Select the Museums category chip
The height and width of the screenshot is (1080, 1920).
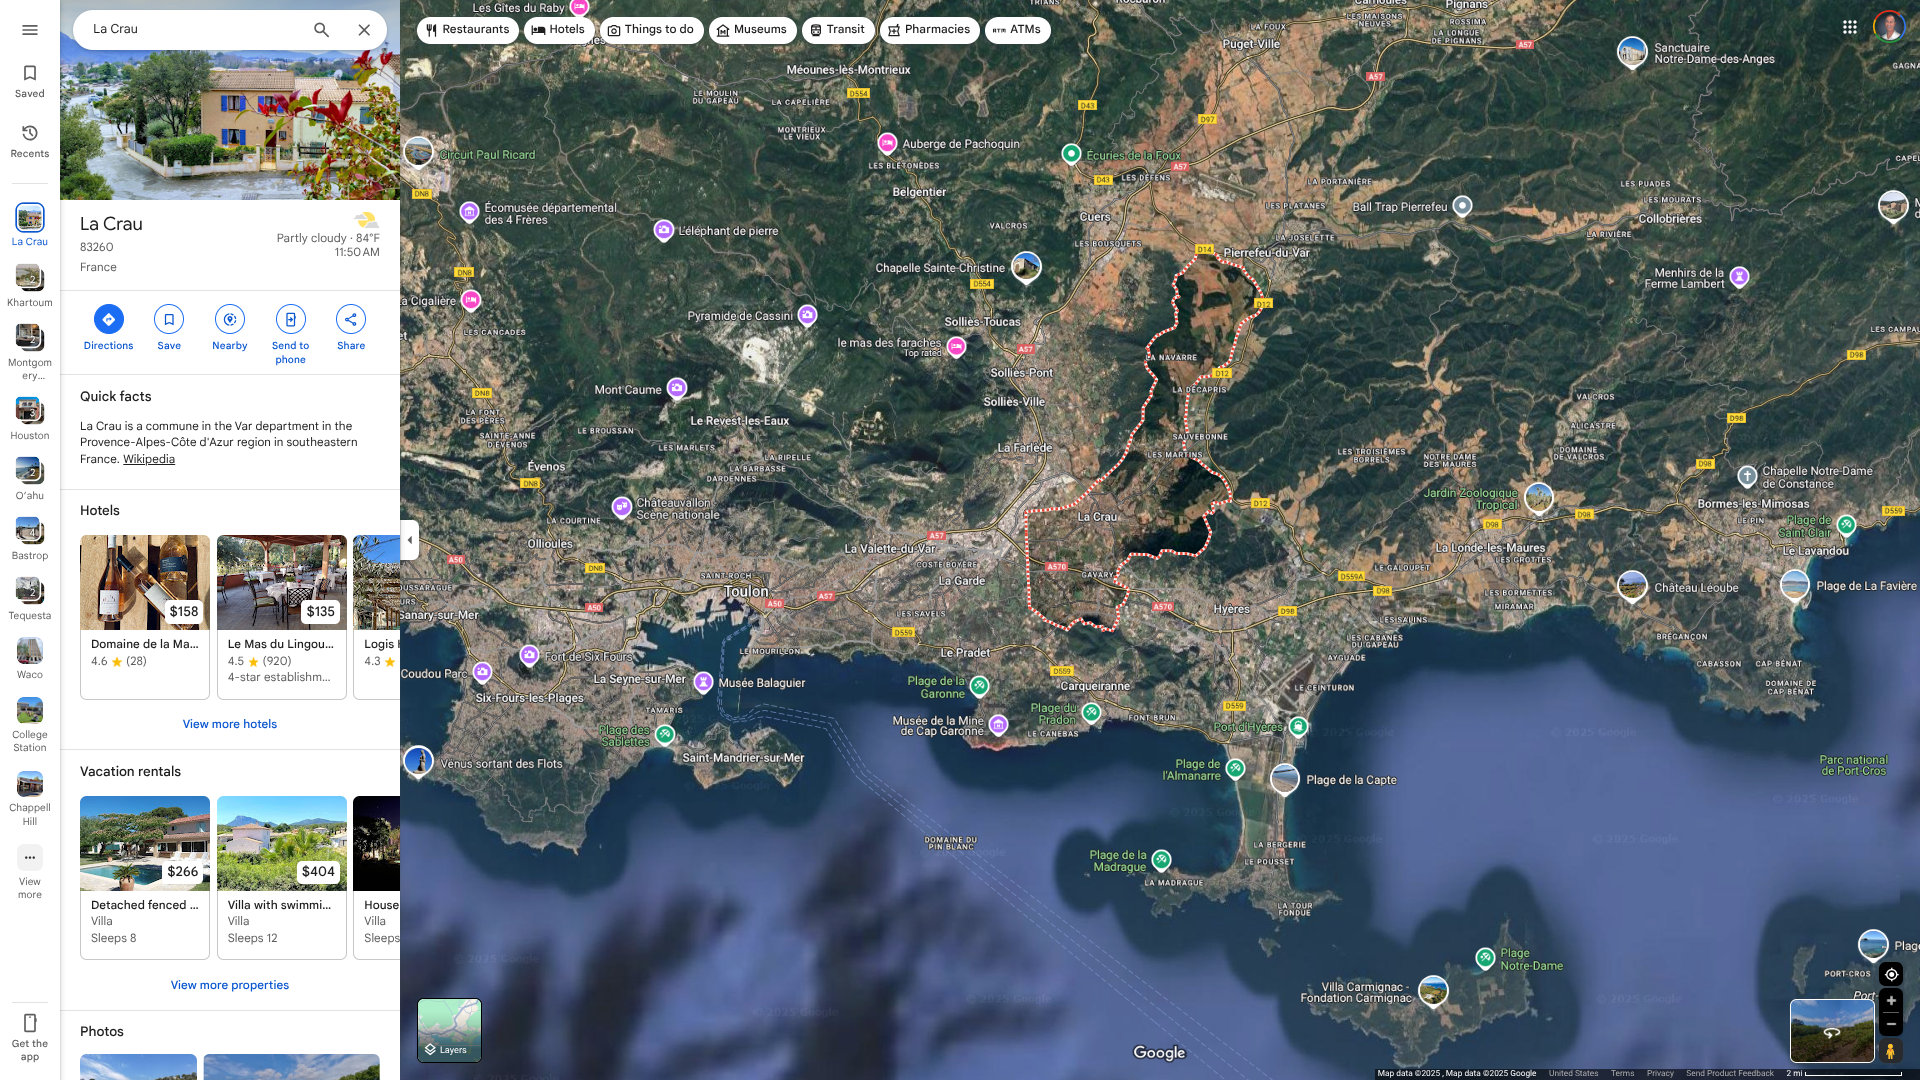[752, 30]
